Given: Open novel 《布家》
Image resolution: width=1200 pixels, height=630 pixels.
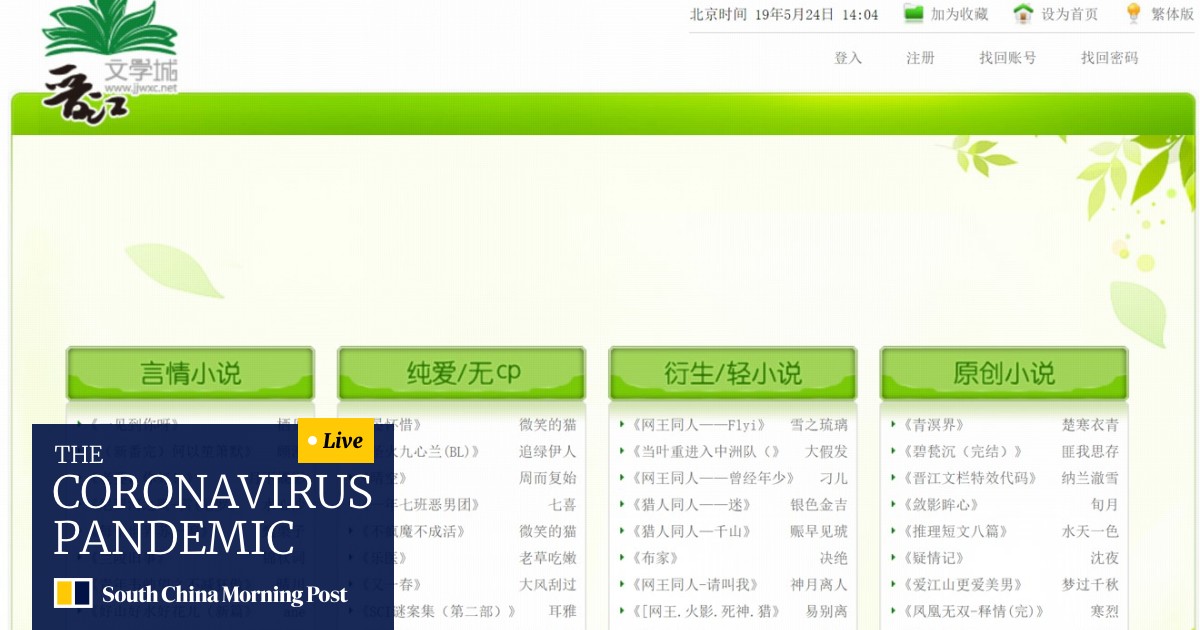Looking at the screenshot, I should click(655, 558).
